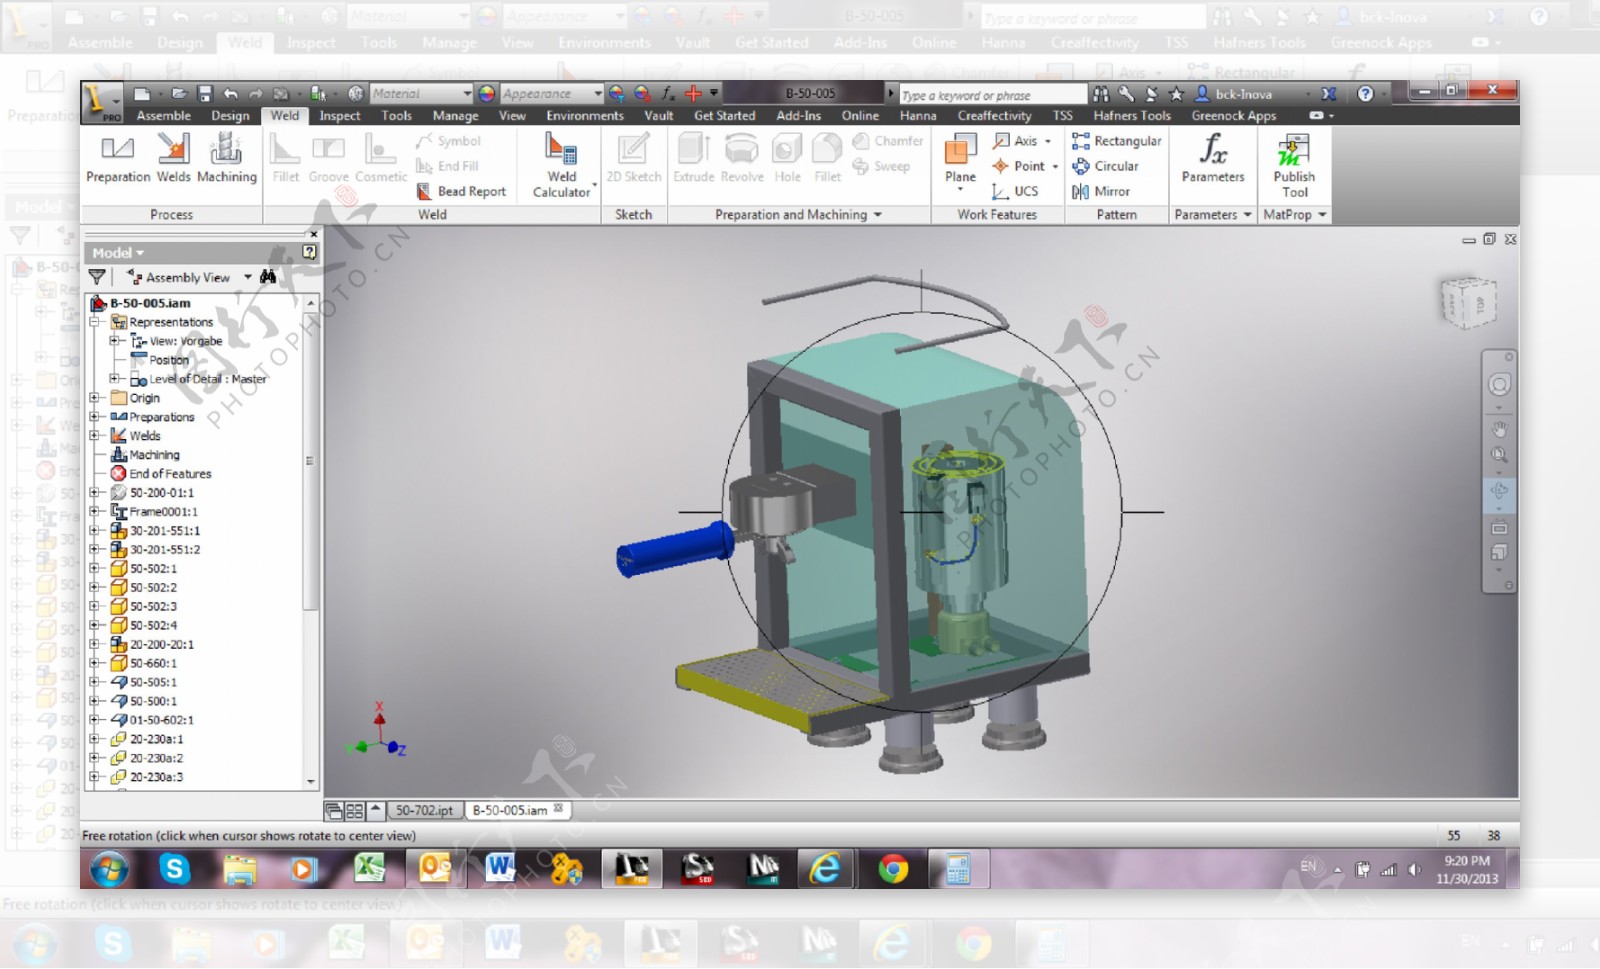The width and height of the screenshot is (1600, 969).
Task: Open the help question mark icon
Action: 1365,94
